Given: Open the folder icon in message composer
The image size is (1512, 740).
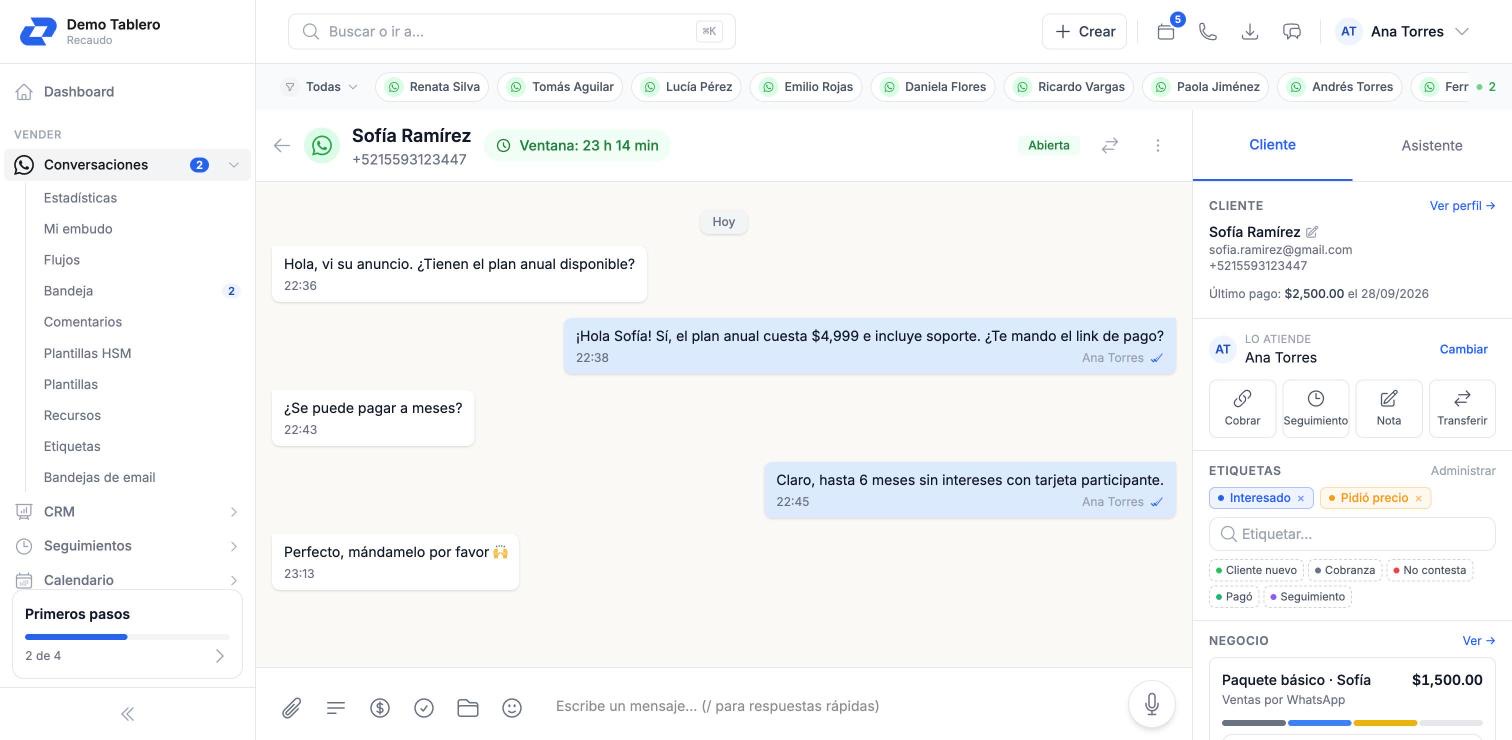Looking at the screenshot, I should [468, 708].
